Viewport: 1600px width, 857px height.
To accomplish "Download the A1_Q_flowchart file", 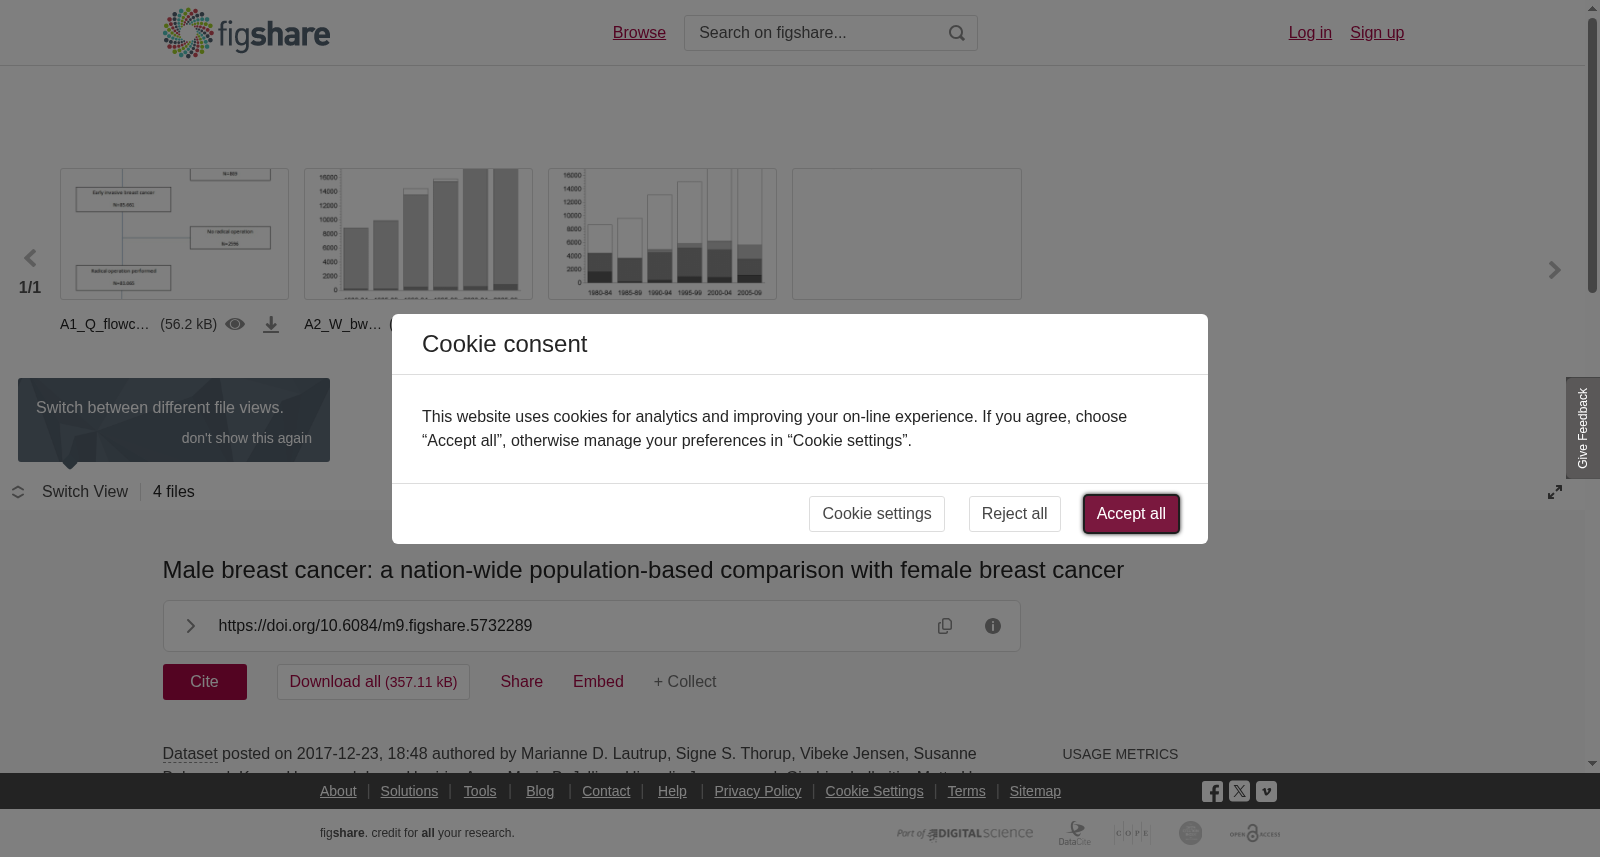I will click(271, 324).
